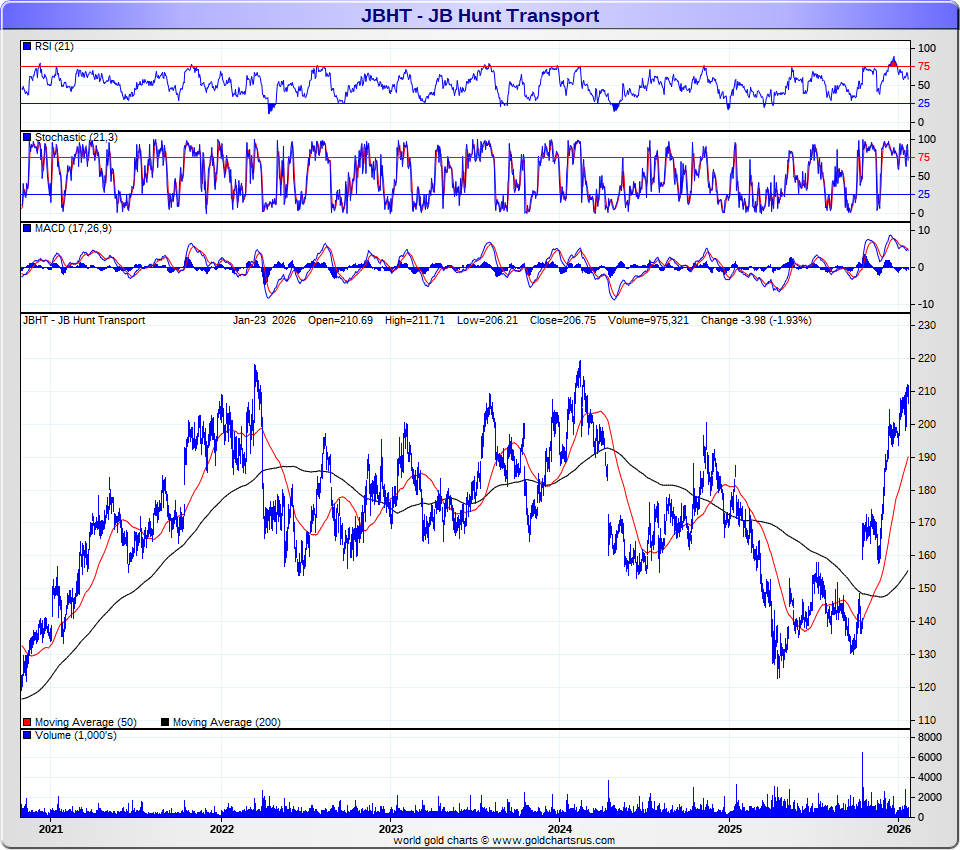Click the 4000 volume axis label
The width and height of the screenshot is (960, 850).
[929, 777]
